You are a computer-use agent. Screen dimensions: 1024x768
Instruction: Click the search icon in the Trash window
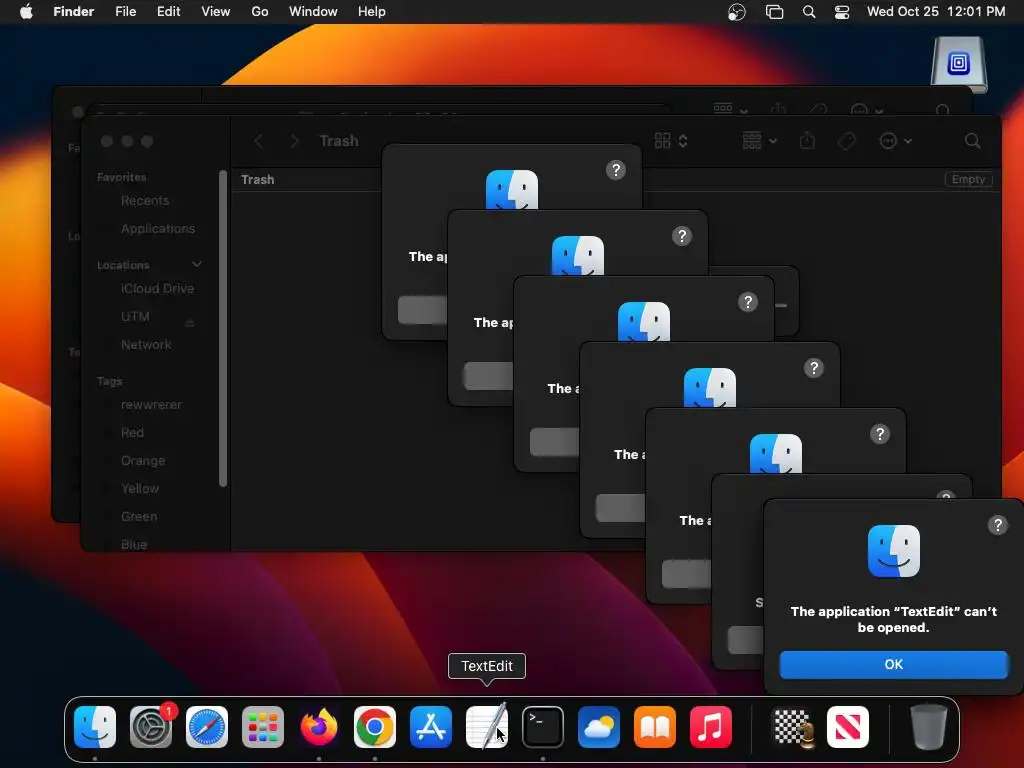(972, 141)
